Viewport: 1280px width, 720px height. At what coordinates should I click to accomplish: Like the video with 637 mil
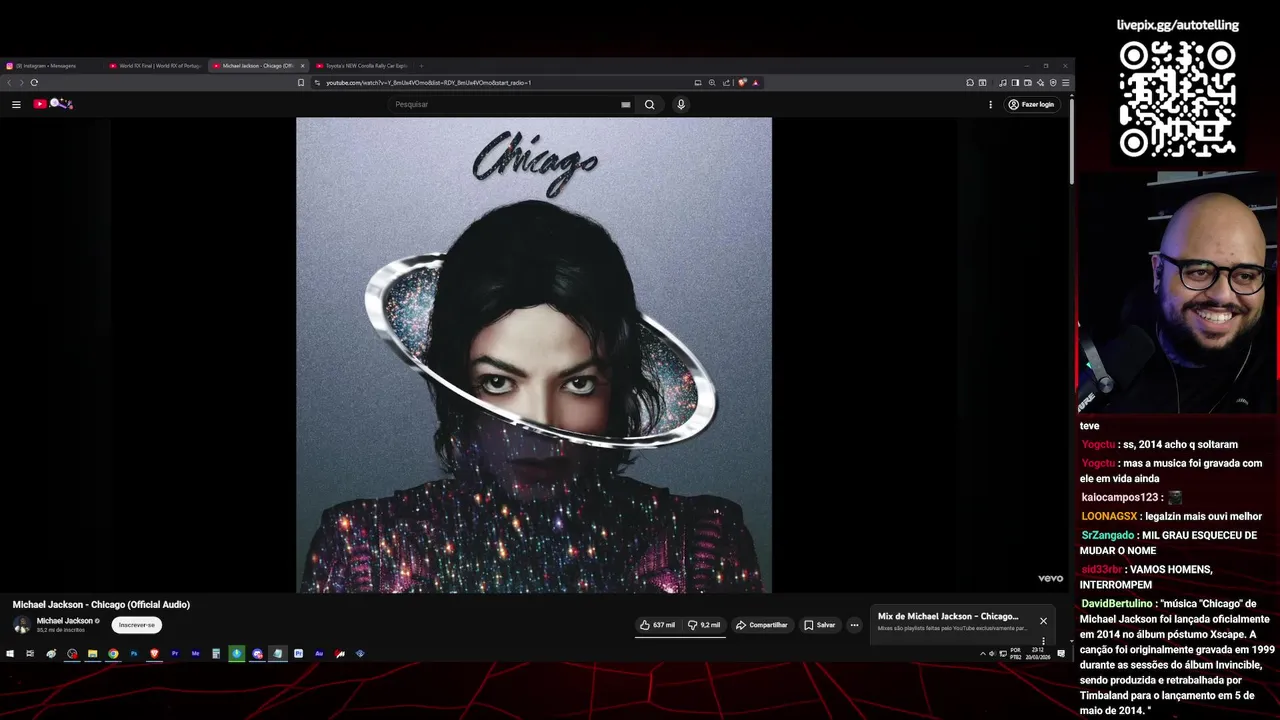click(x=658, y=625)
